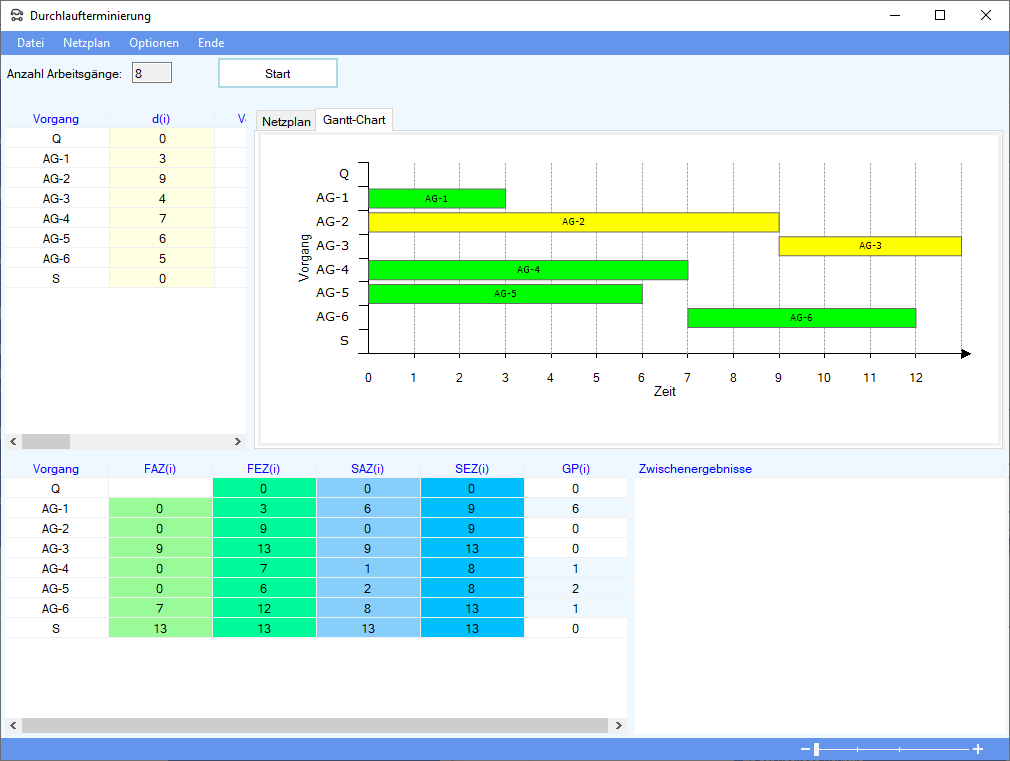Open the Netzplan menu in the menu bar
1010x761 pixels.
point(87,43)
